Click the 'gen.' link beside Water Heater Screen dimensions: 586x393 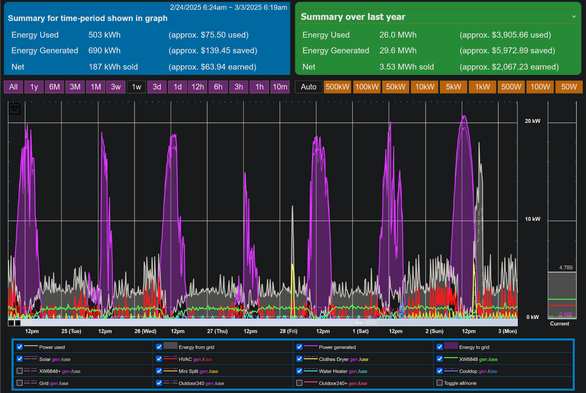353,371
